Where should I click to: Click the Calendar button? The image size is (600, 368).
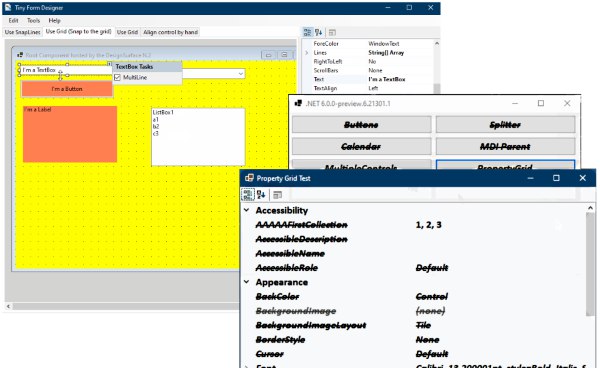pyautogui.click(x=362, y=147)
